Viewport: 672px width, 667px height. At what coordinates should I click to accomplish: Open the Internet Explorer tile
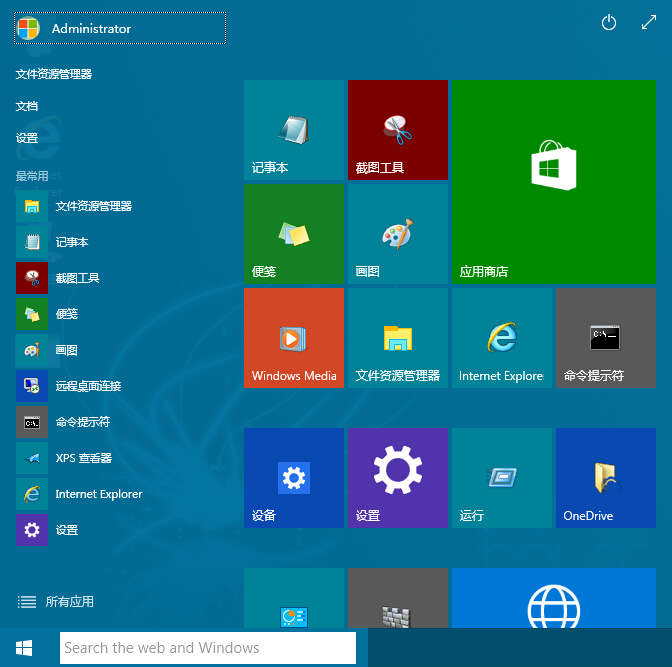(x=501, y=337)
